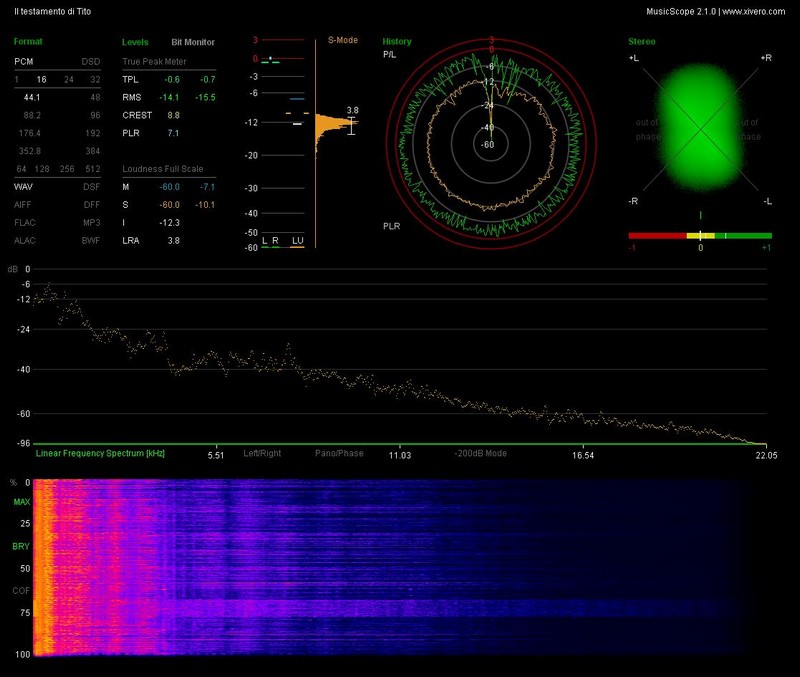Select MP3 file format
The width and height of the screenshot is (800, 677).
[x=92, y=222]
